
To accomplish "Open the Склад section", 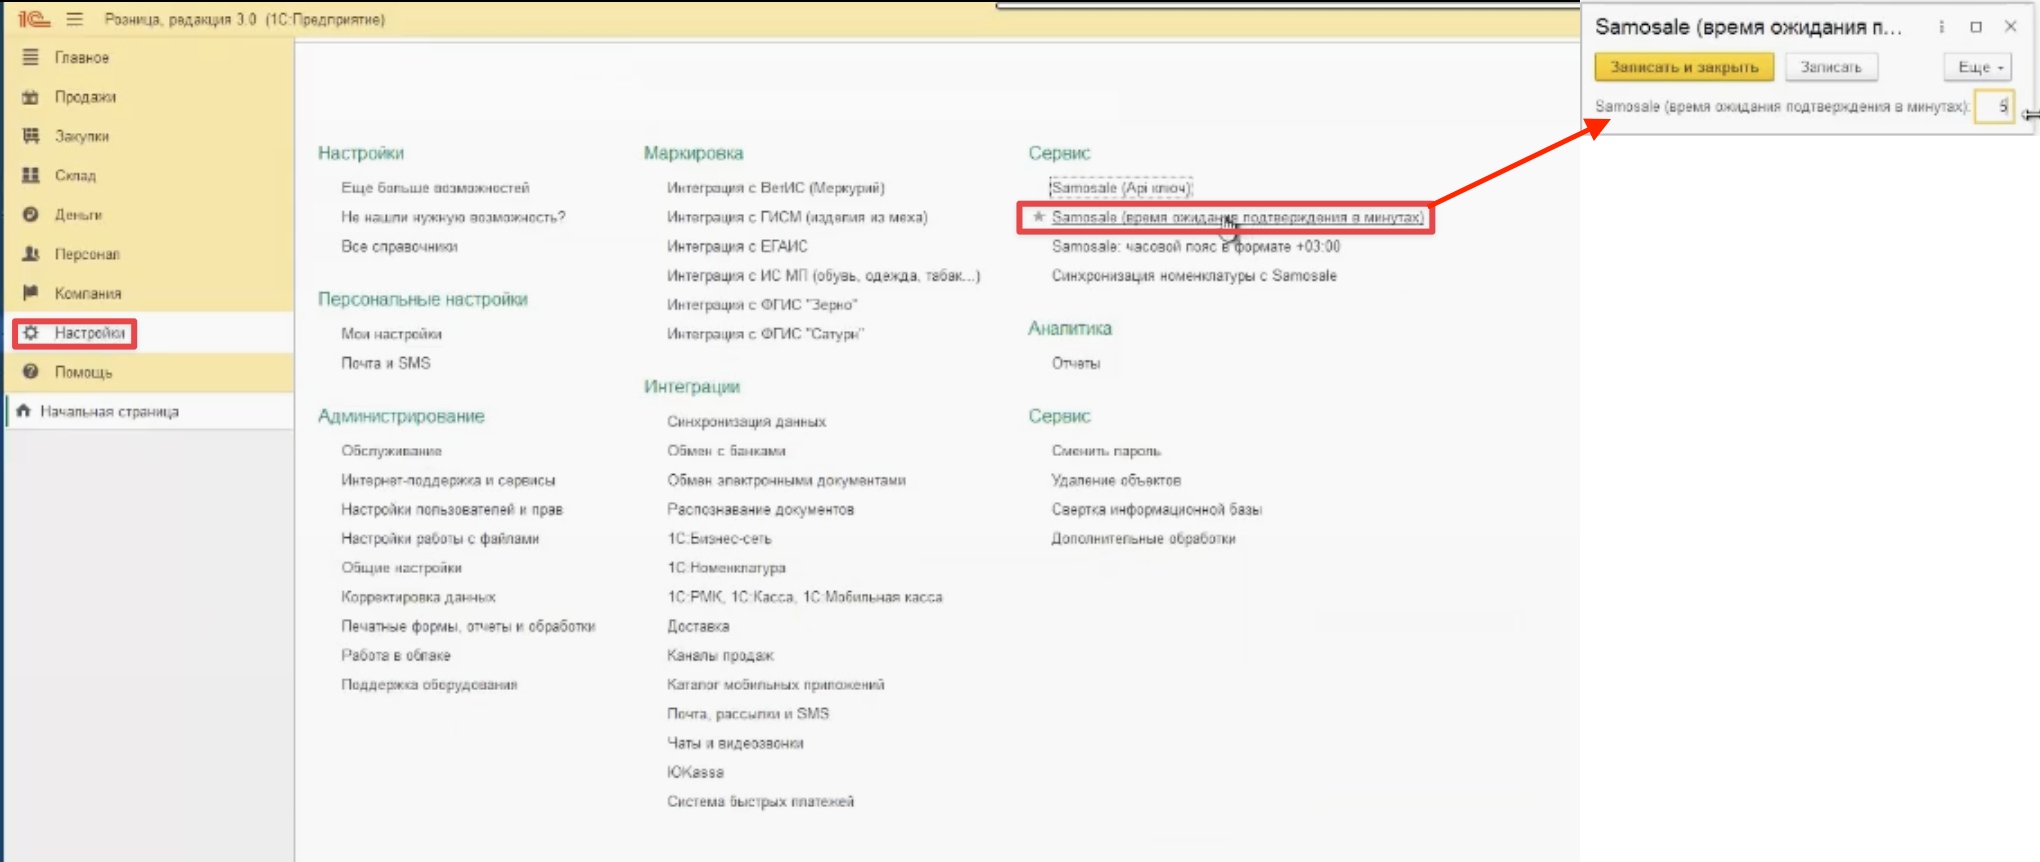I will click(x=75, y=175).
